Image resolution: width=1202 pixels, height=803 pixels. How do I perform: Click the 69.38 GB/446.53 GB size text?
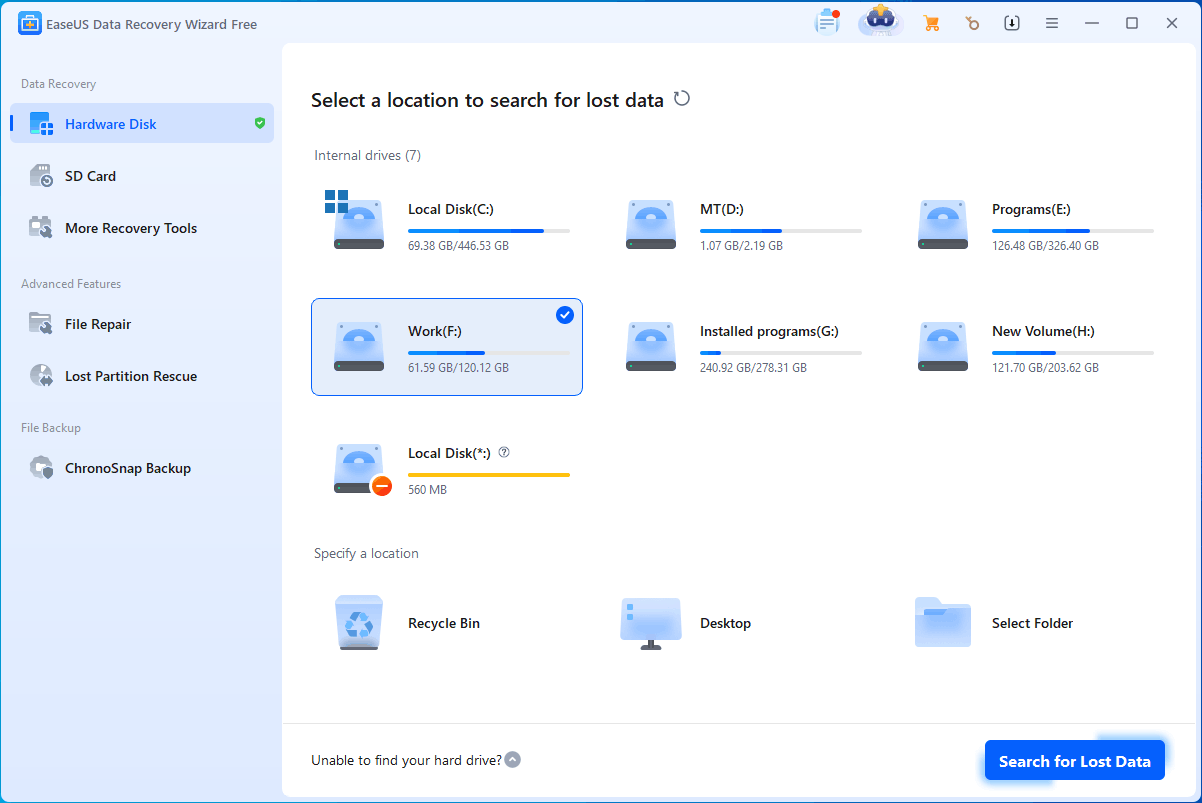click(x=458, y=246)
